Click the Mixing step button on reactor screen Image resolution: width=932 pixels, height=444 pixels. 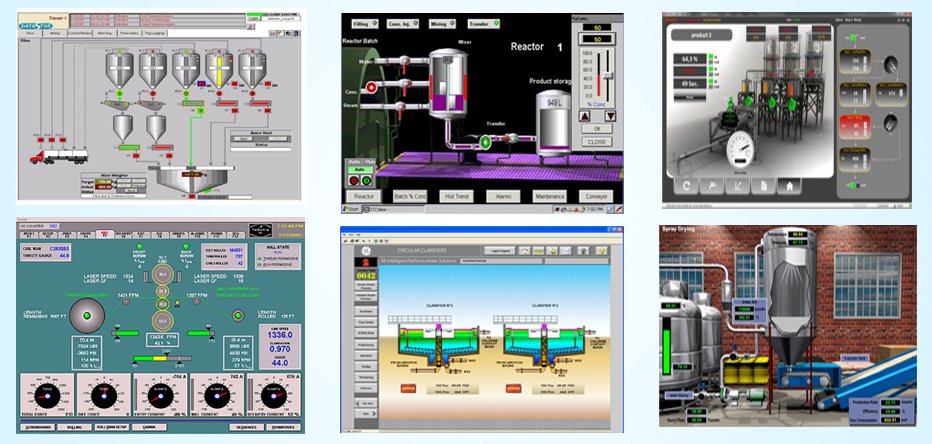click(443, 24)
